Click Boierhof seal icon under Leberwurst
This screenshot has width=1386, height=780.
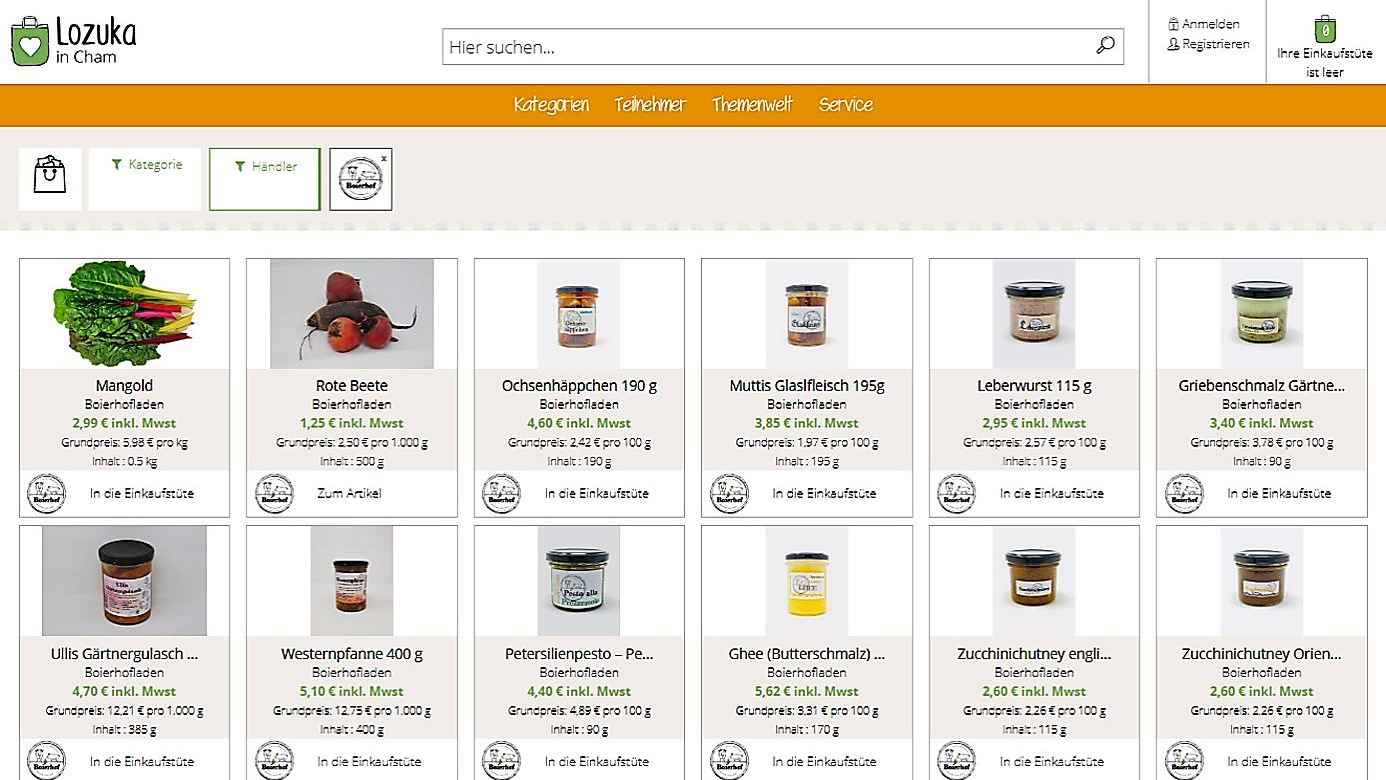(956, 494)
